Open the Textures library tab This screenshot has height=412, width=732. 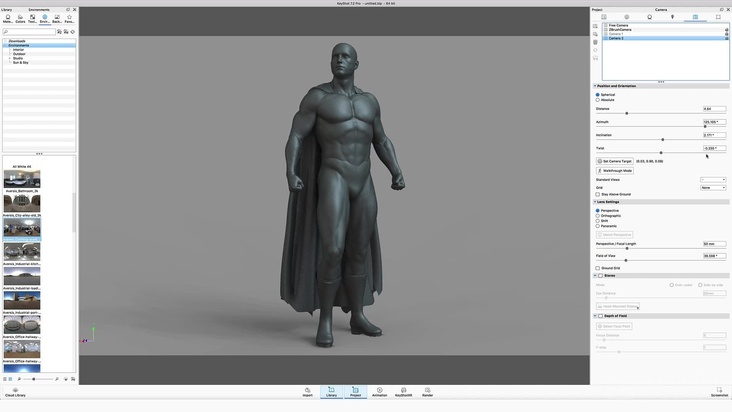click(32, 19)
